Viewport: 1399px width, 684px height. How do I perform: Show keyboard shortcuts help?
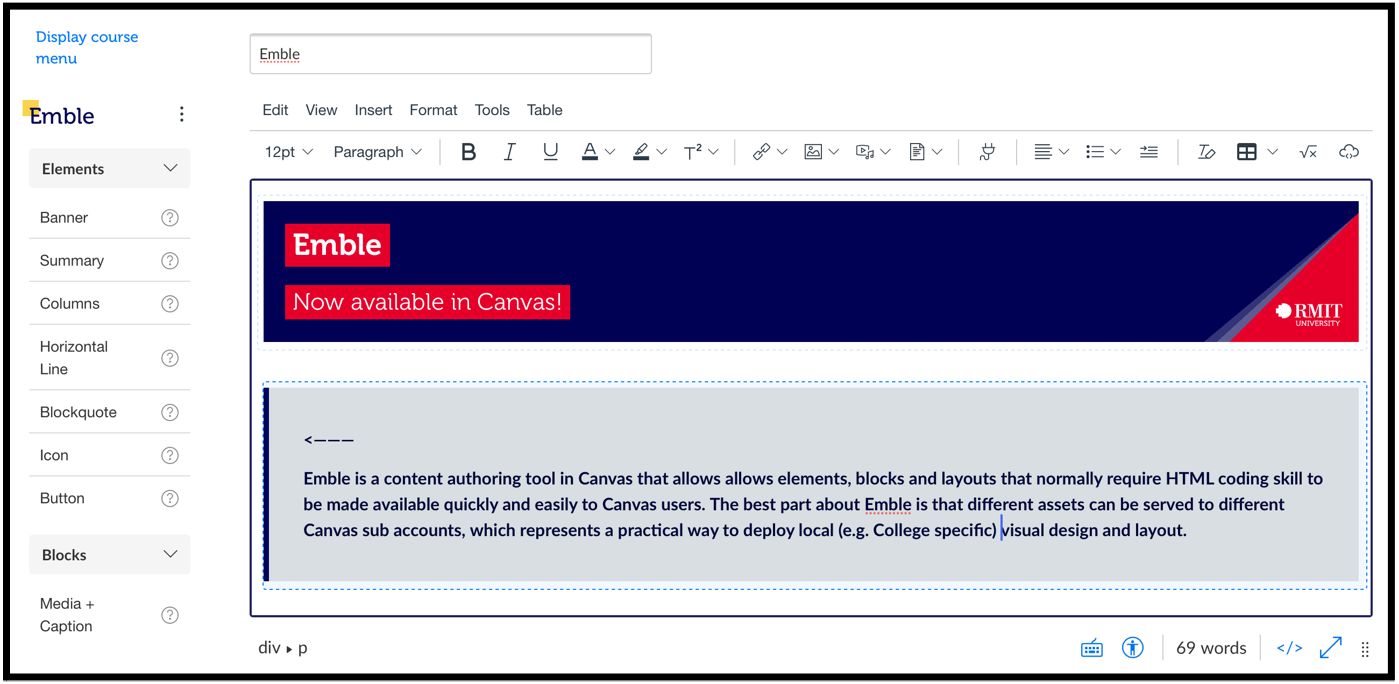coord(1092,647)
